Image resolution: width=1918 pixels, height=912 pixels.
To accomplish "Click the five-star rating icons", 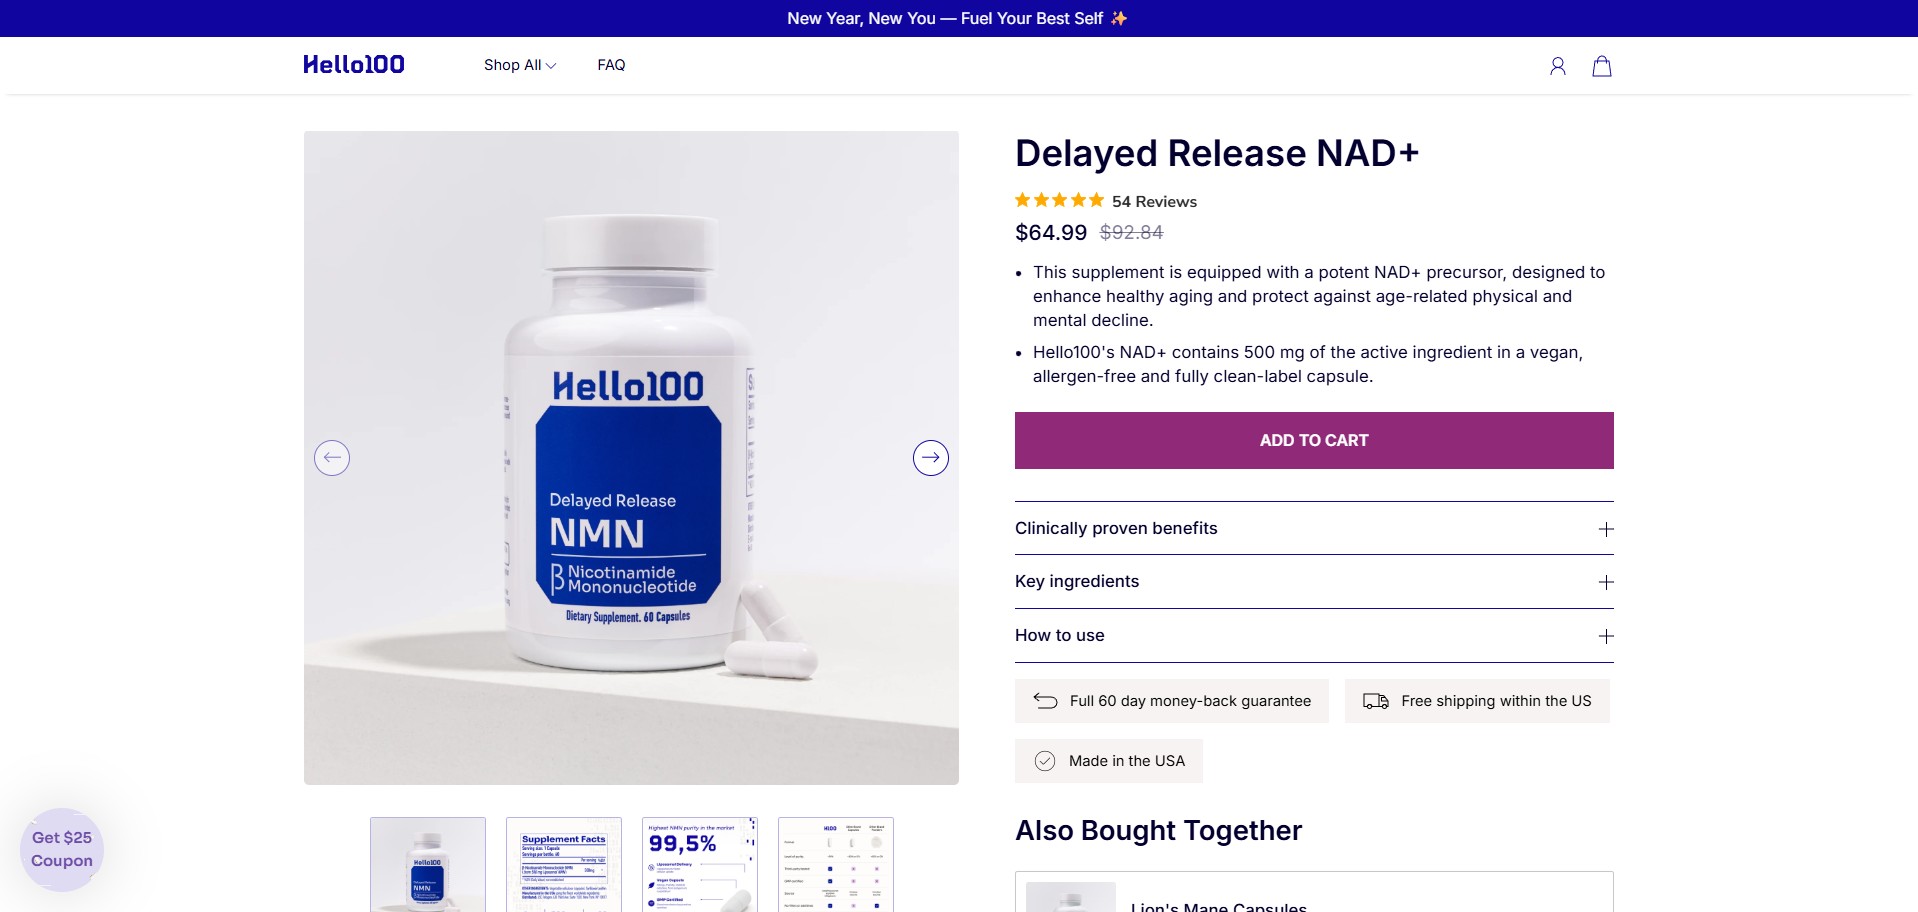I will [x=1059, y=200].
